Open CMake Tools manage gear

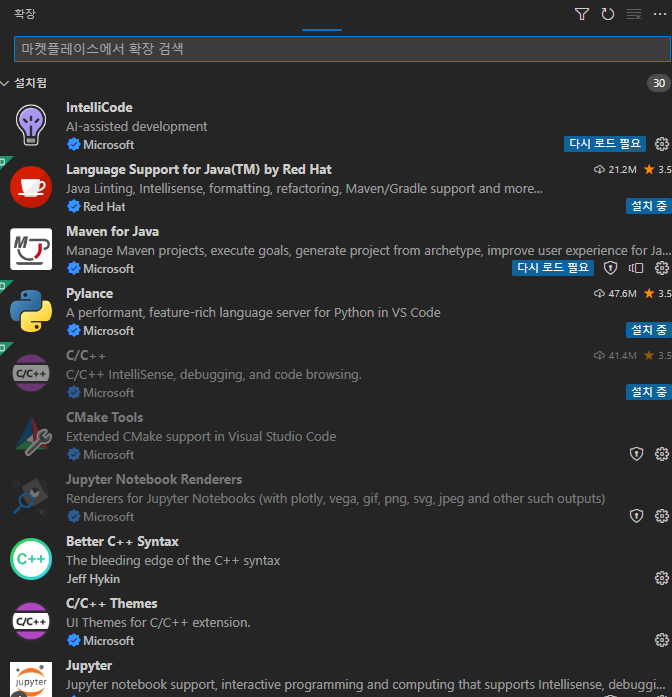tap(661, 454)
